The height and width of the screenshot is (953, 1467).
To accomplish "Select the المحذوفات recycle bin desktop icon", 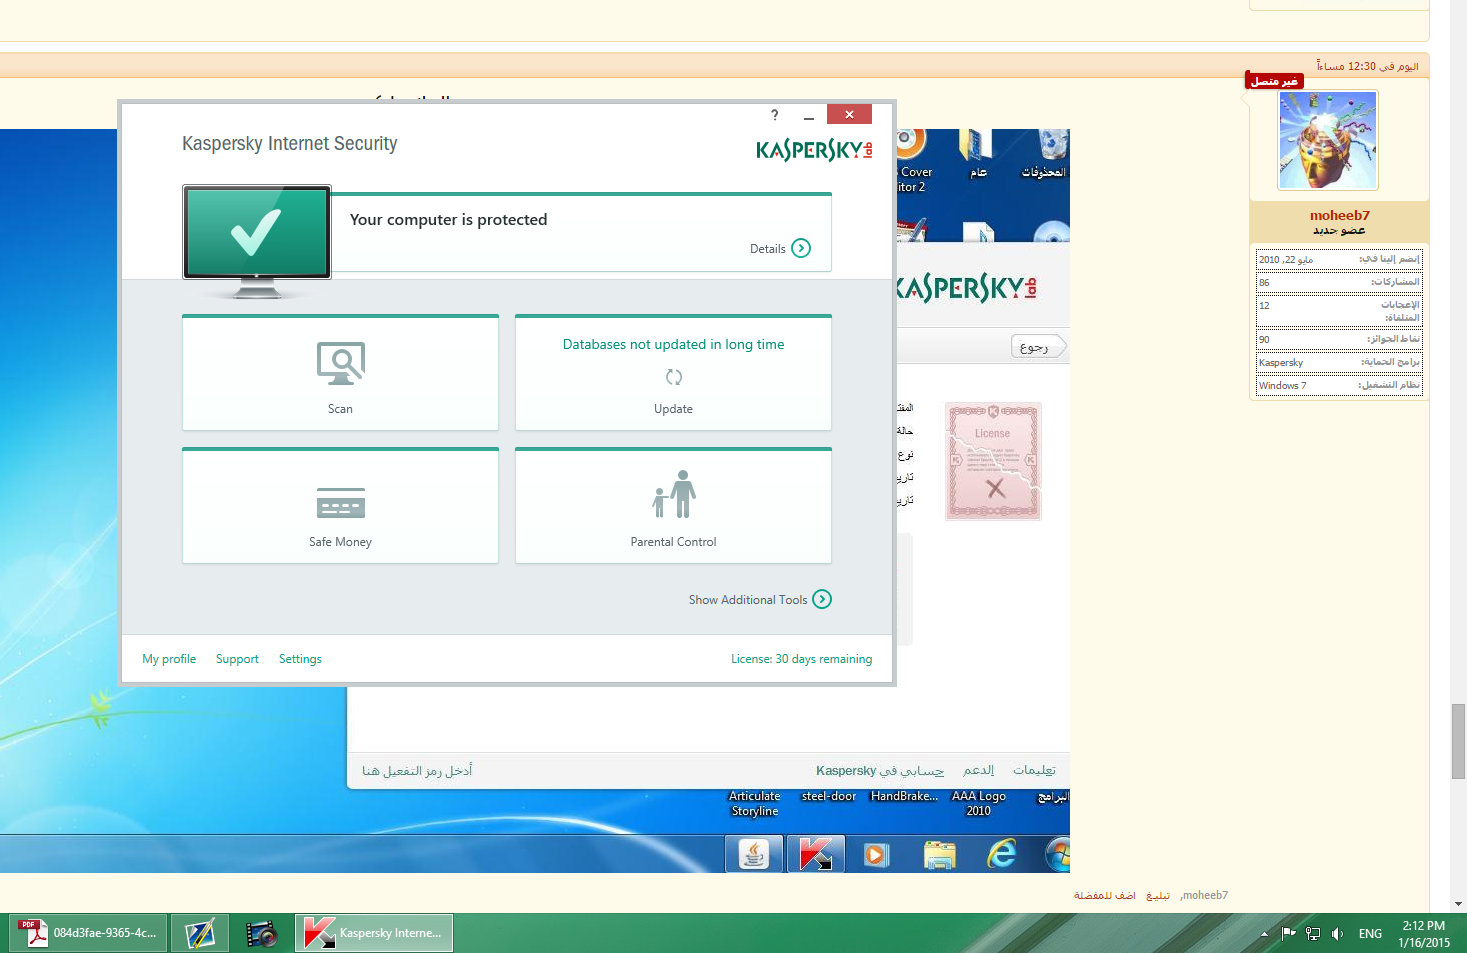I will [x=1045, y=155].
